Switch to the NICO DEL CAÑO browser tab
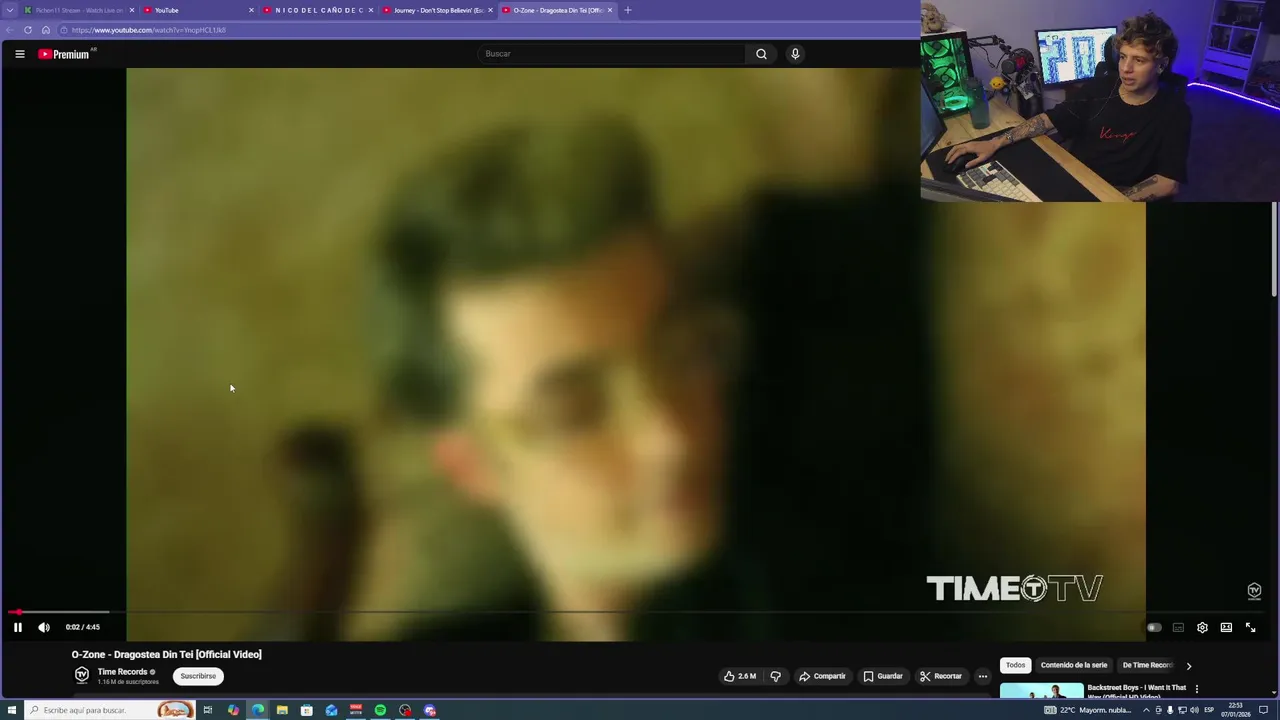The height and width of the screenshot is (720, 1280). point(317,10)
